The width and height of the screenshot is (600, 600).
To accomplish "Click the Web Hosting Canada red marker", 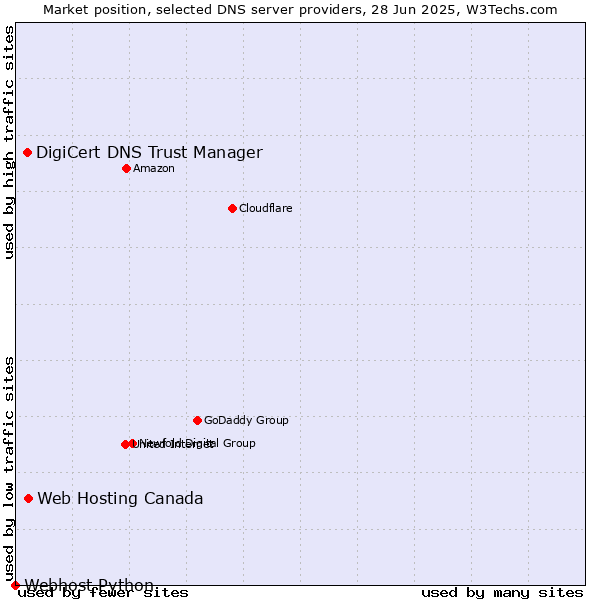I will click(x=29, y=499).
